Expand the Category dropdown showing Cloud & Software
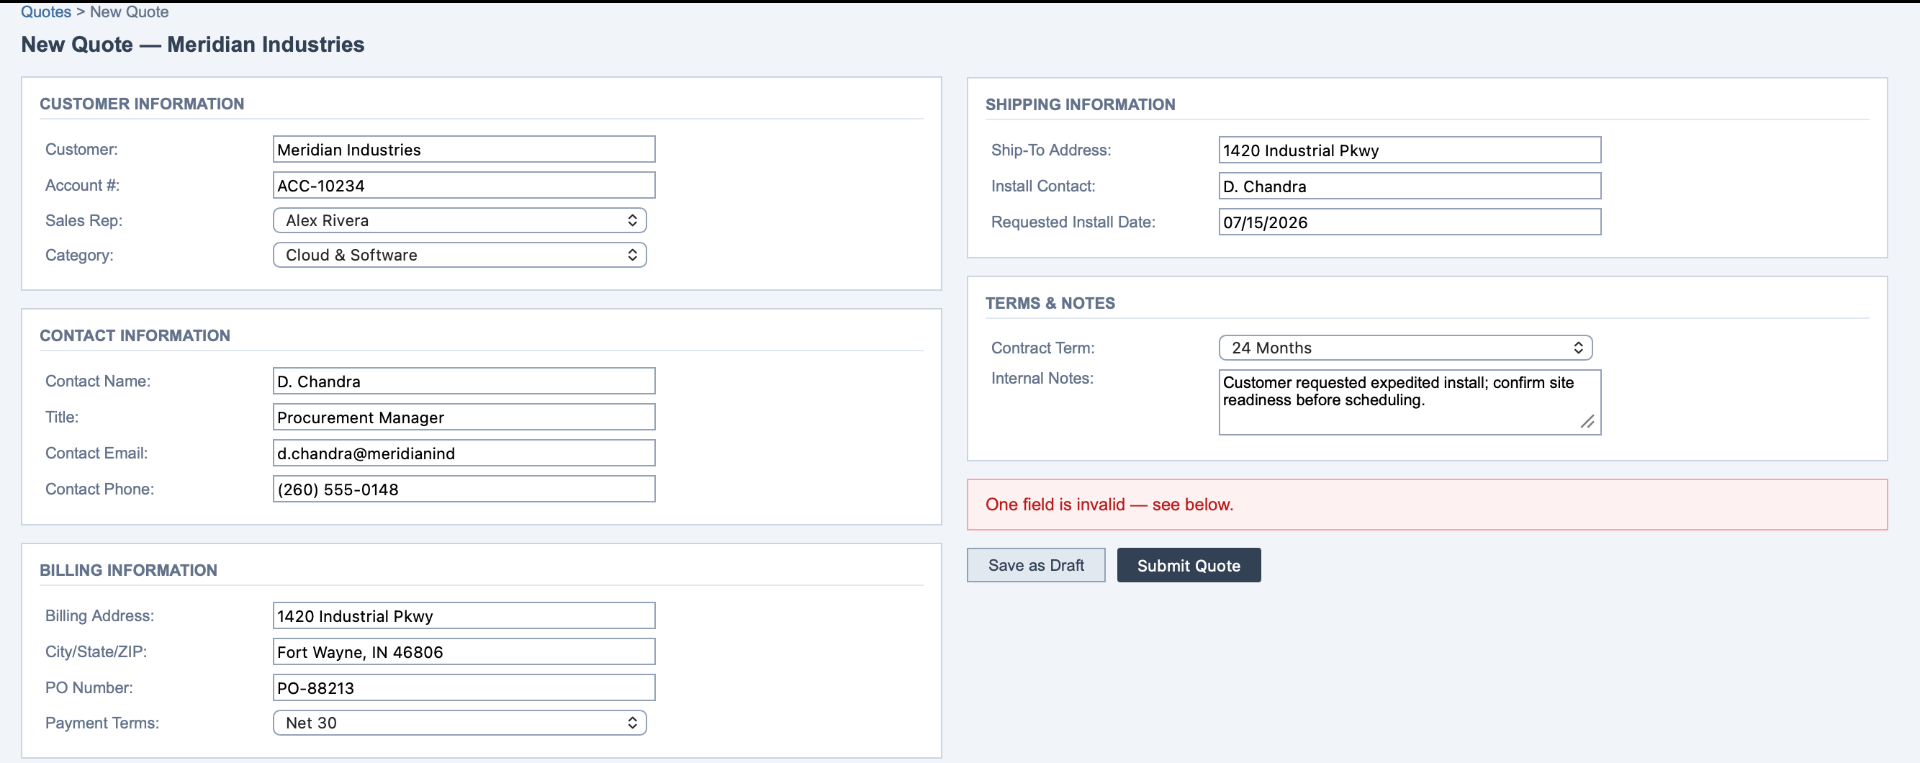Image resolution: width=1920 pixels, height=763 pixels. tap(460, 255)
